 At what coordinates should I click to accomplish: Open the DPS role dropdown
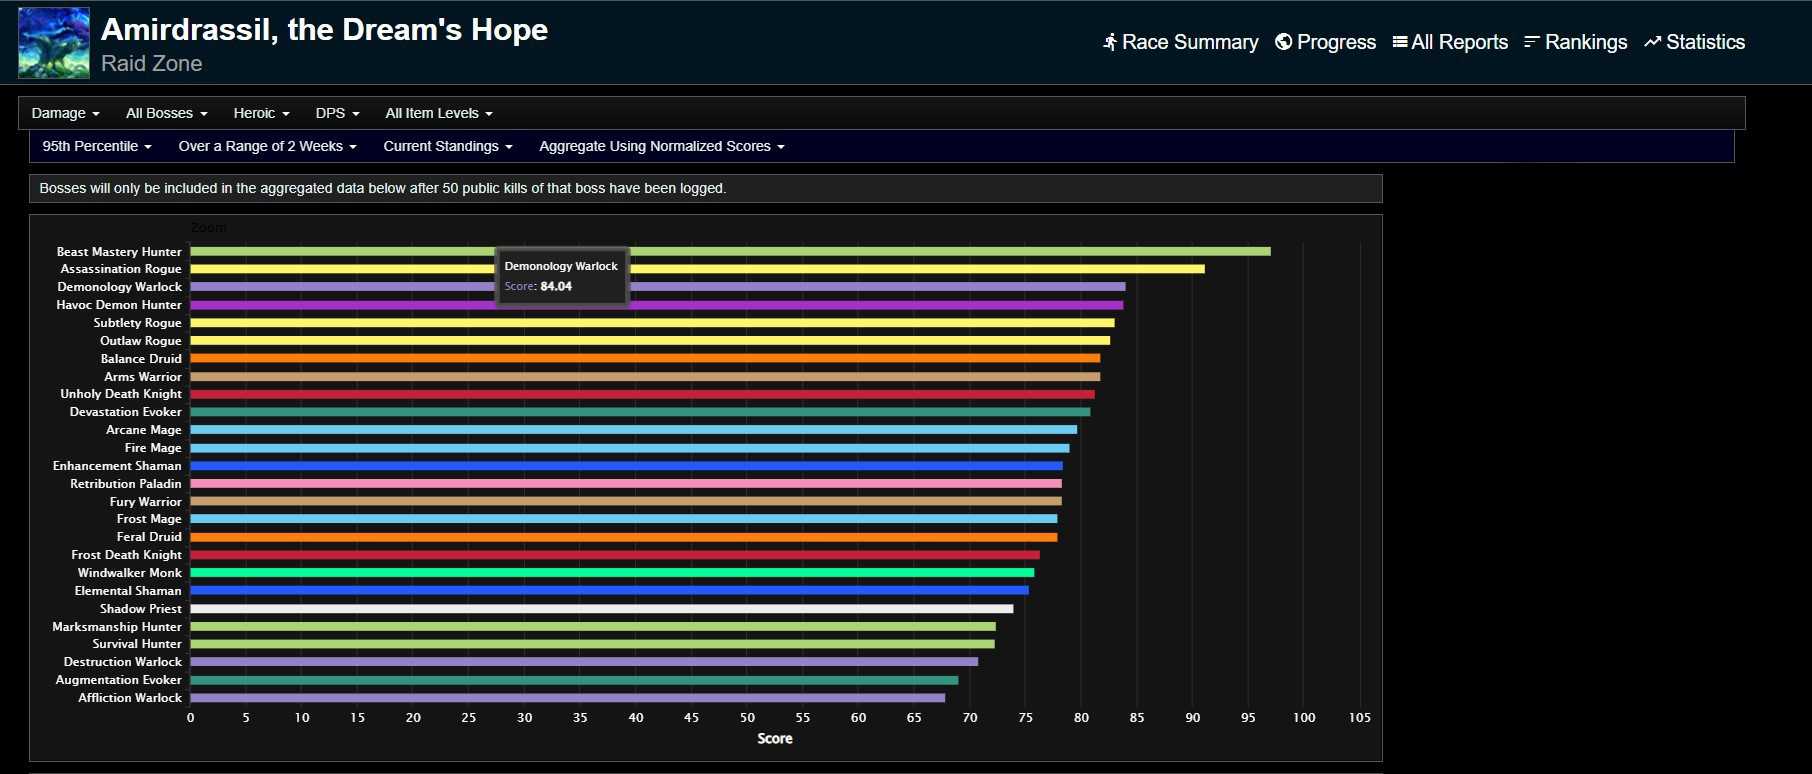coord(337,113)
